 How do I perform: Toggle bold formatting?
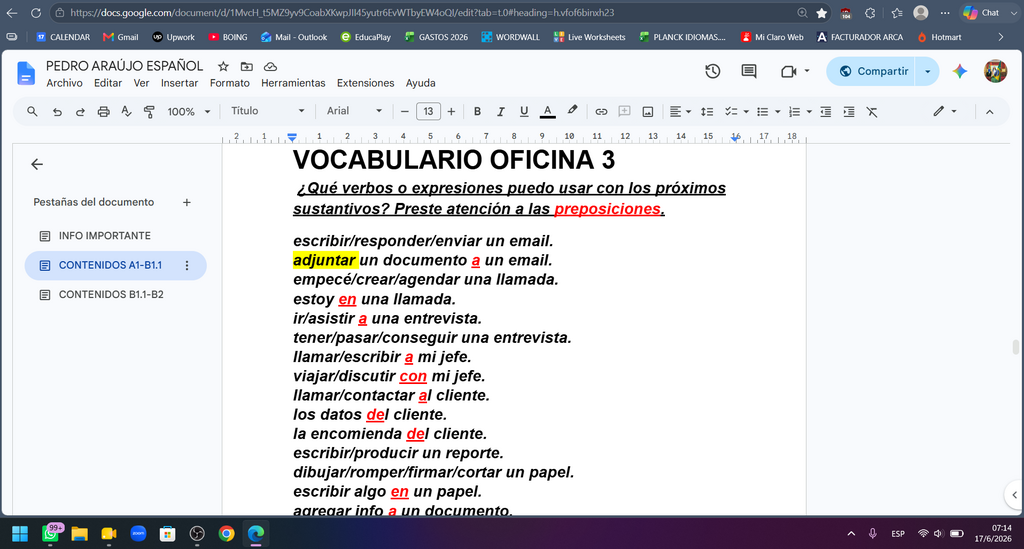[x=477, y=112]
